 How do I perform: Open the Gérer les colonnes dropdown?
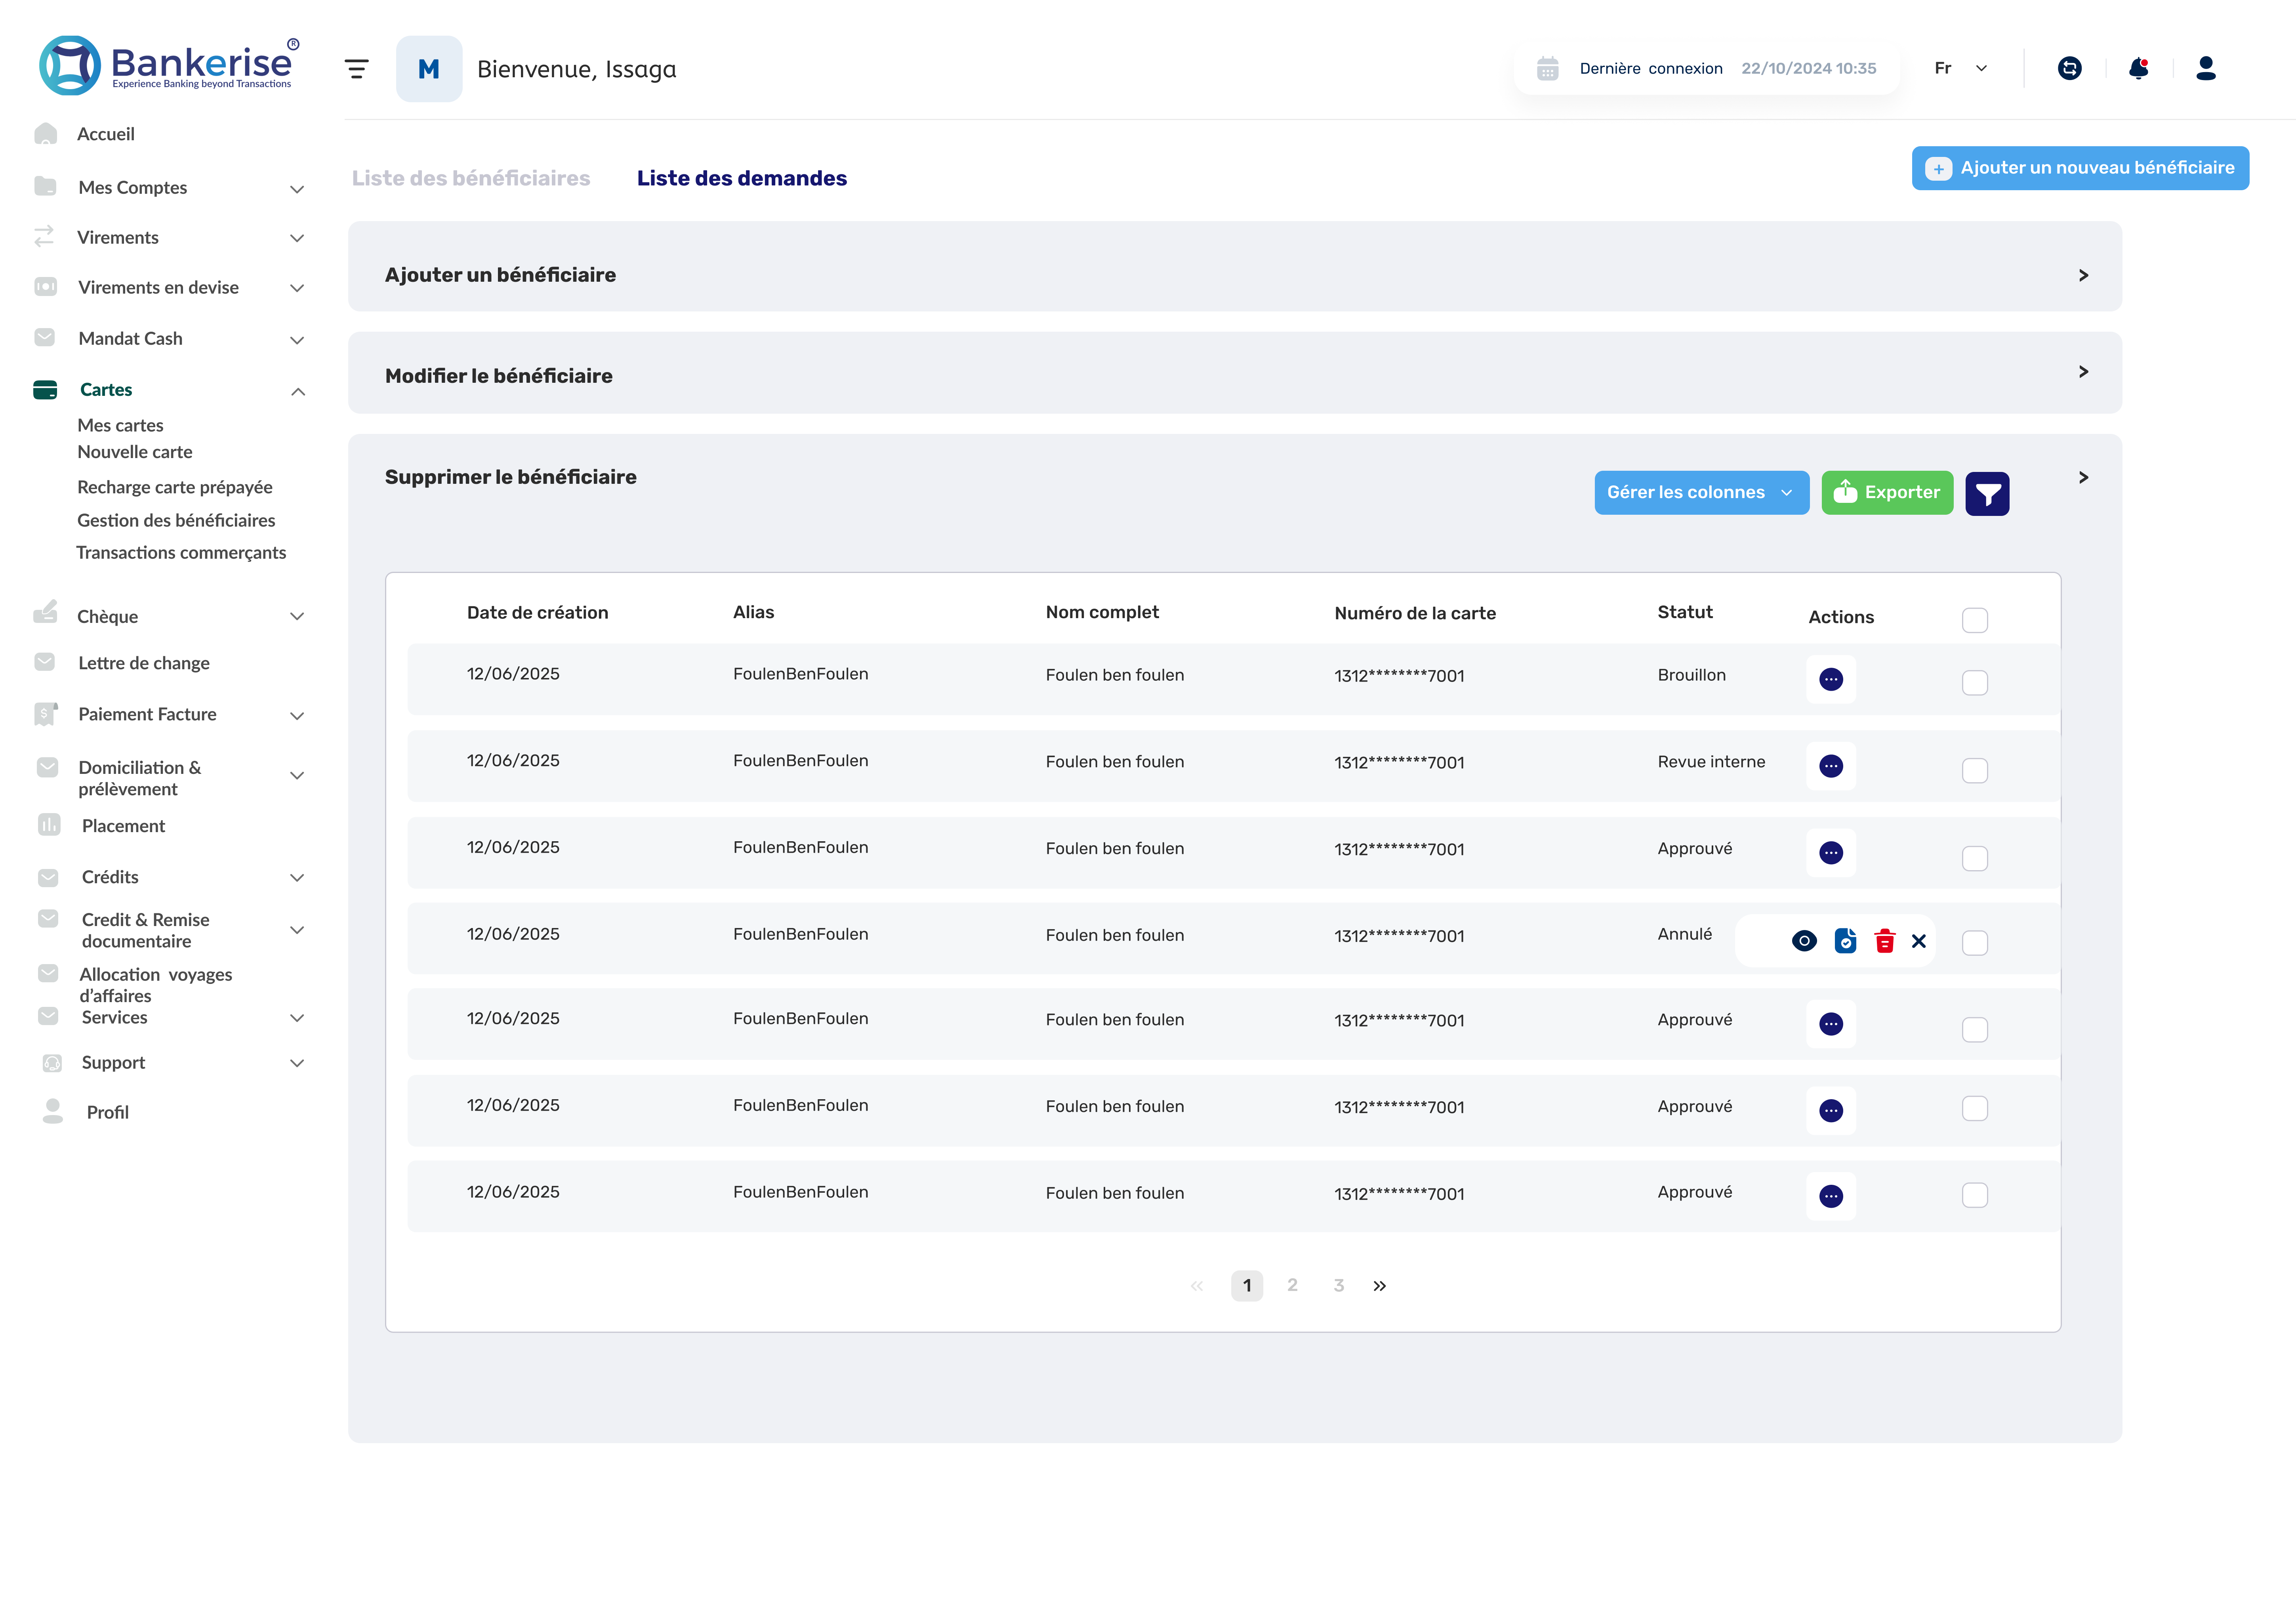[1702, 493]
